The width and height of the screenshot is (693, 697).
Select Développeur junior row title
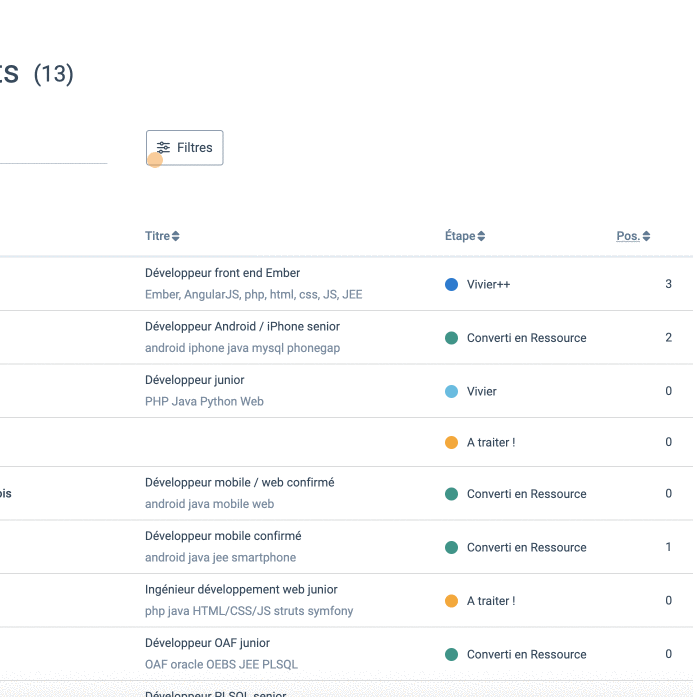[194, 380]
